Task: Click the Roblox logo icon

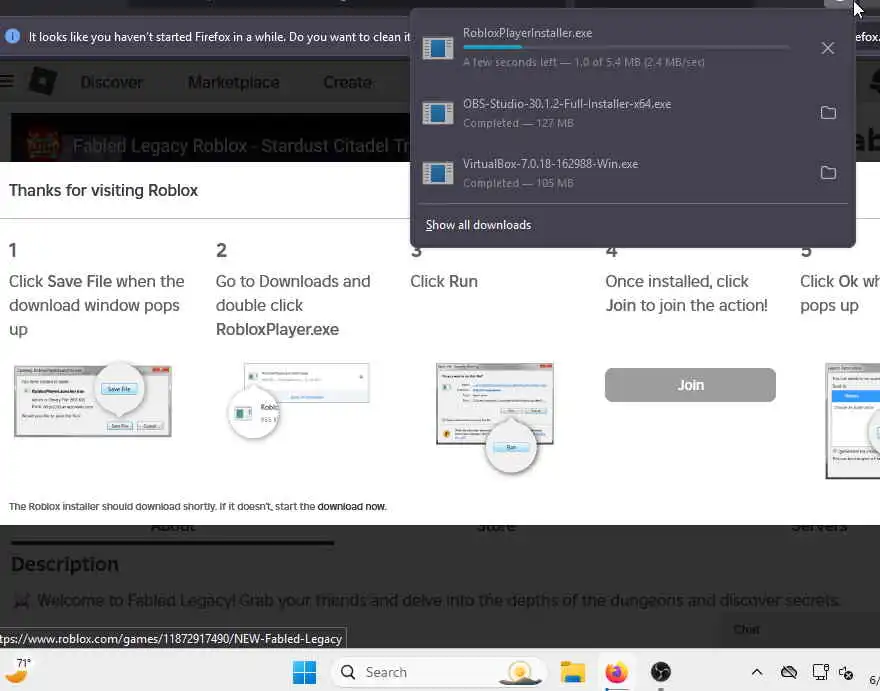Action: [x=43, y=81]
